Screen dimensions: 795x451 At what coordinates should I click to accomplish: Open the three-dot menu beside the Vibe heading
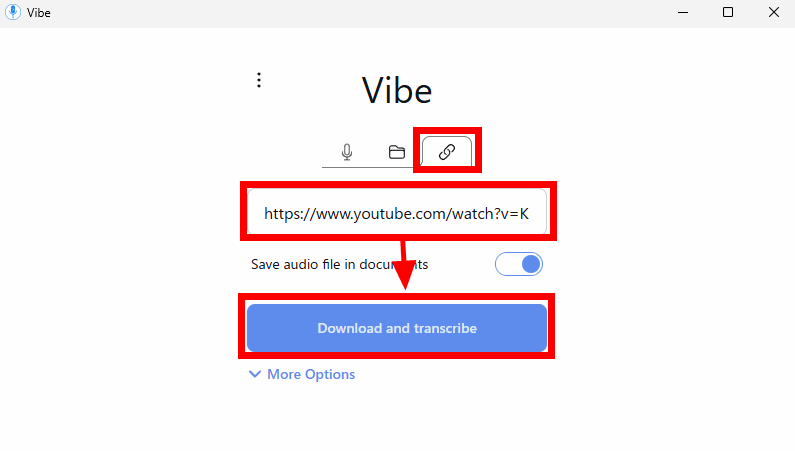(259, 80)
